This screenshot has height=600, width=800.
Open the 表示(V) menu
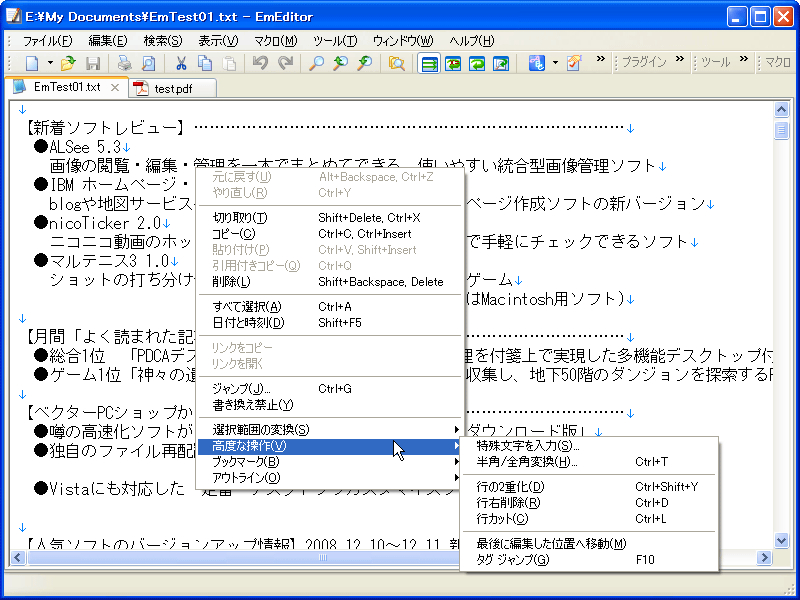pyautogui.click(x=218, y=41)
